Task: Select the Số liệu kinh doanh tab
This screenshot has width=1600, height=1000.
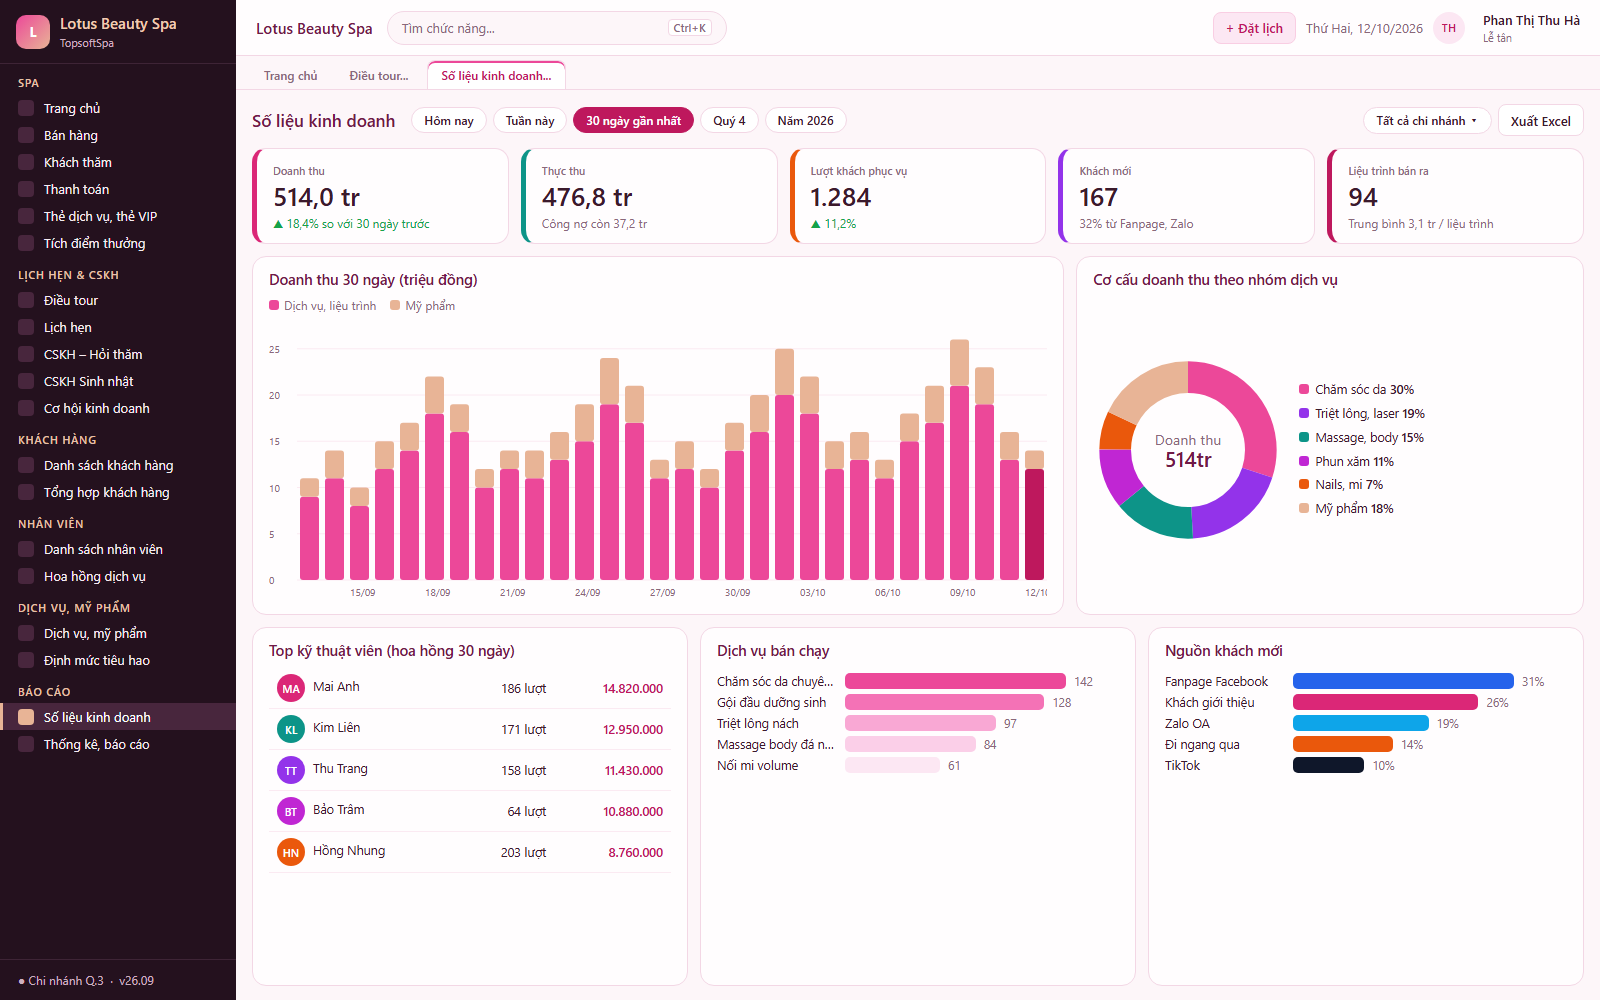Action: pos(496,76)
